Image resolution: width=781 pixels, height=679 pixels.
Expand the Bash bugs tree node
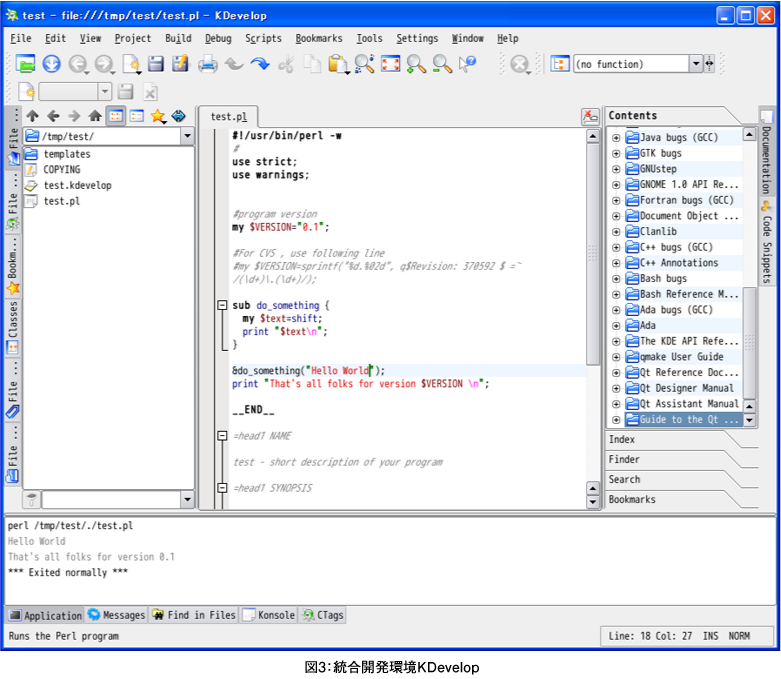click(x=616, y=279)
